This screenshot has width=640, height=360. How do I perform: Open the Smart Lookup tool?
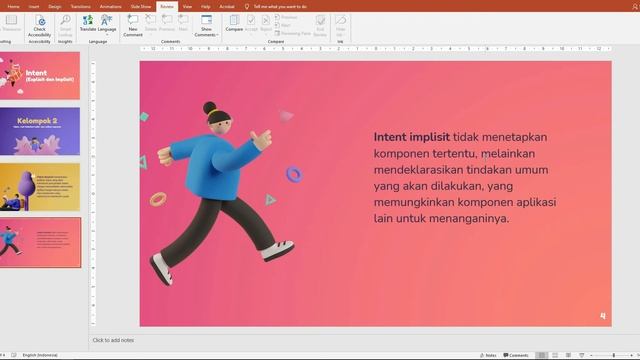pos(65,26)
